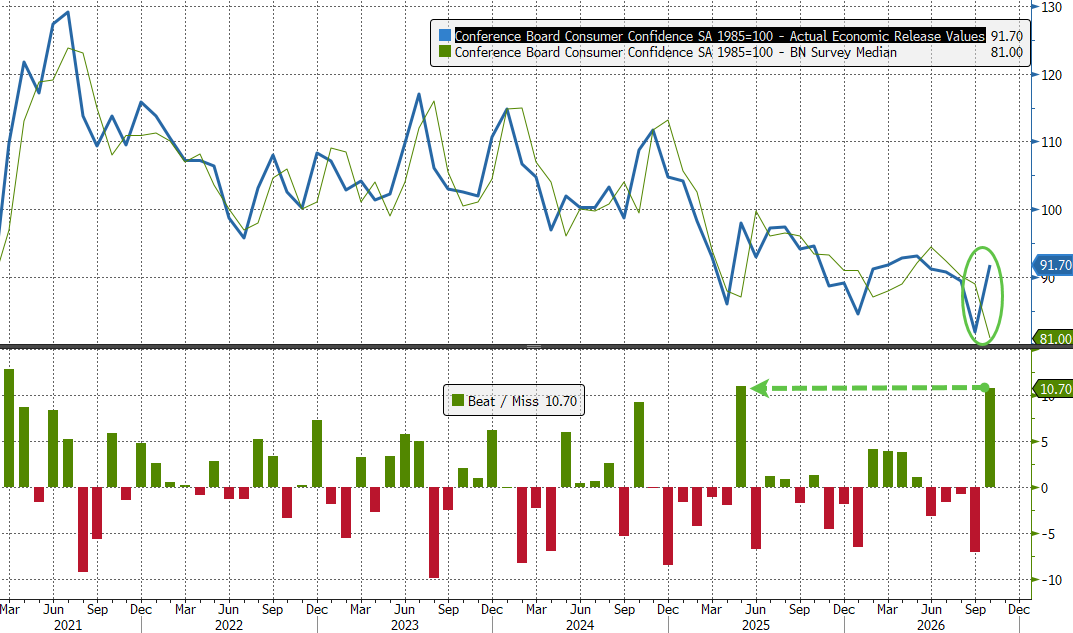Click the blue Actual Economic Release Values swatch
Screen dimensions: 1073x633
pyautogui.click(x=445, y=36)
